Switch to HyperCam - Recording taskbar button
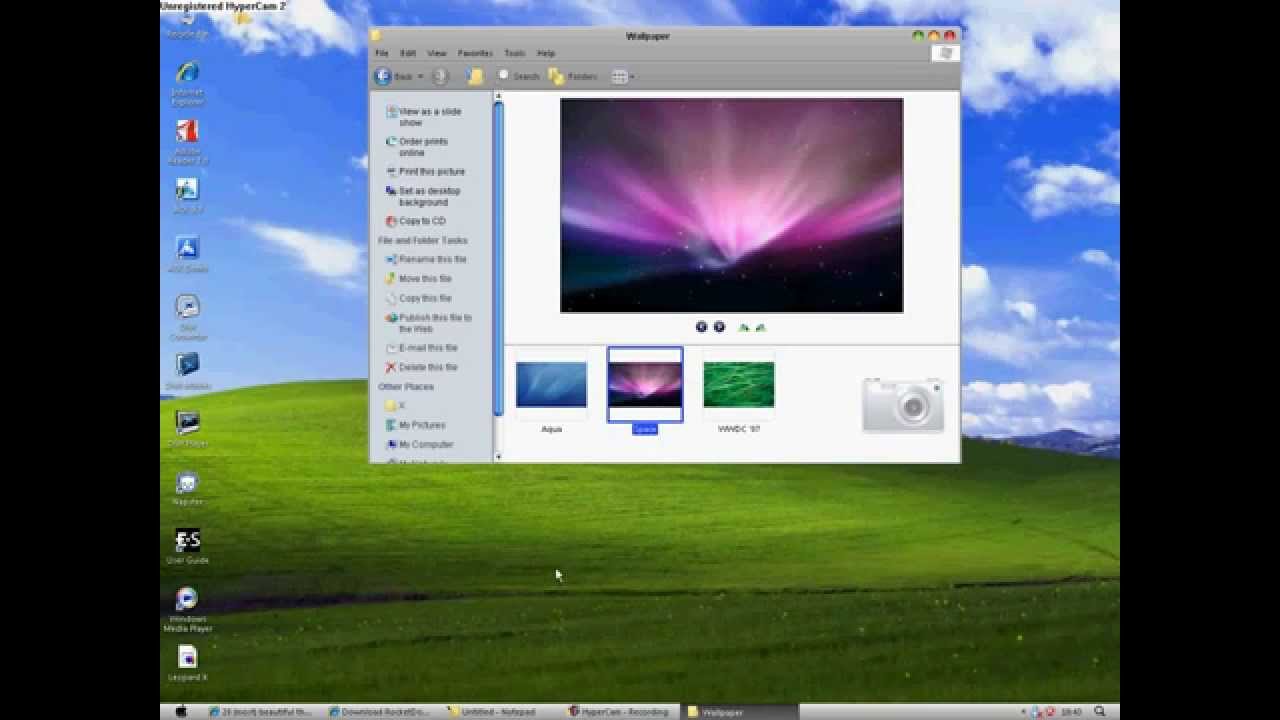Screen dimensions: 1280x720 pos(620,712)
